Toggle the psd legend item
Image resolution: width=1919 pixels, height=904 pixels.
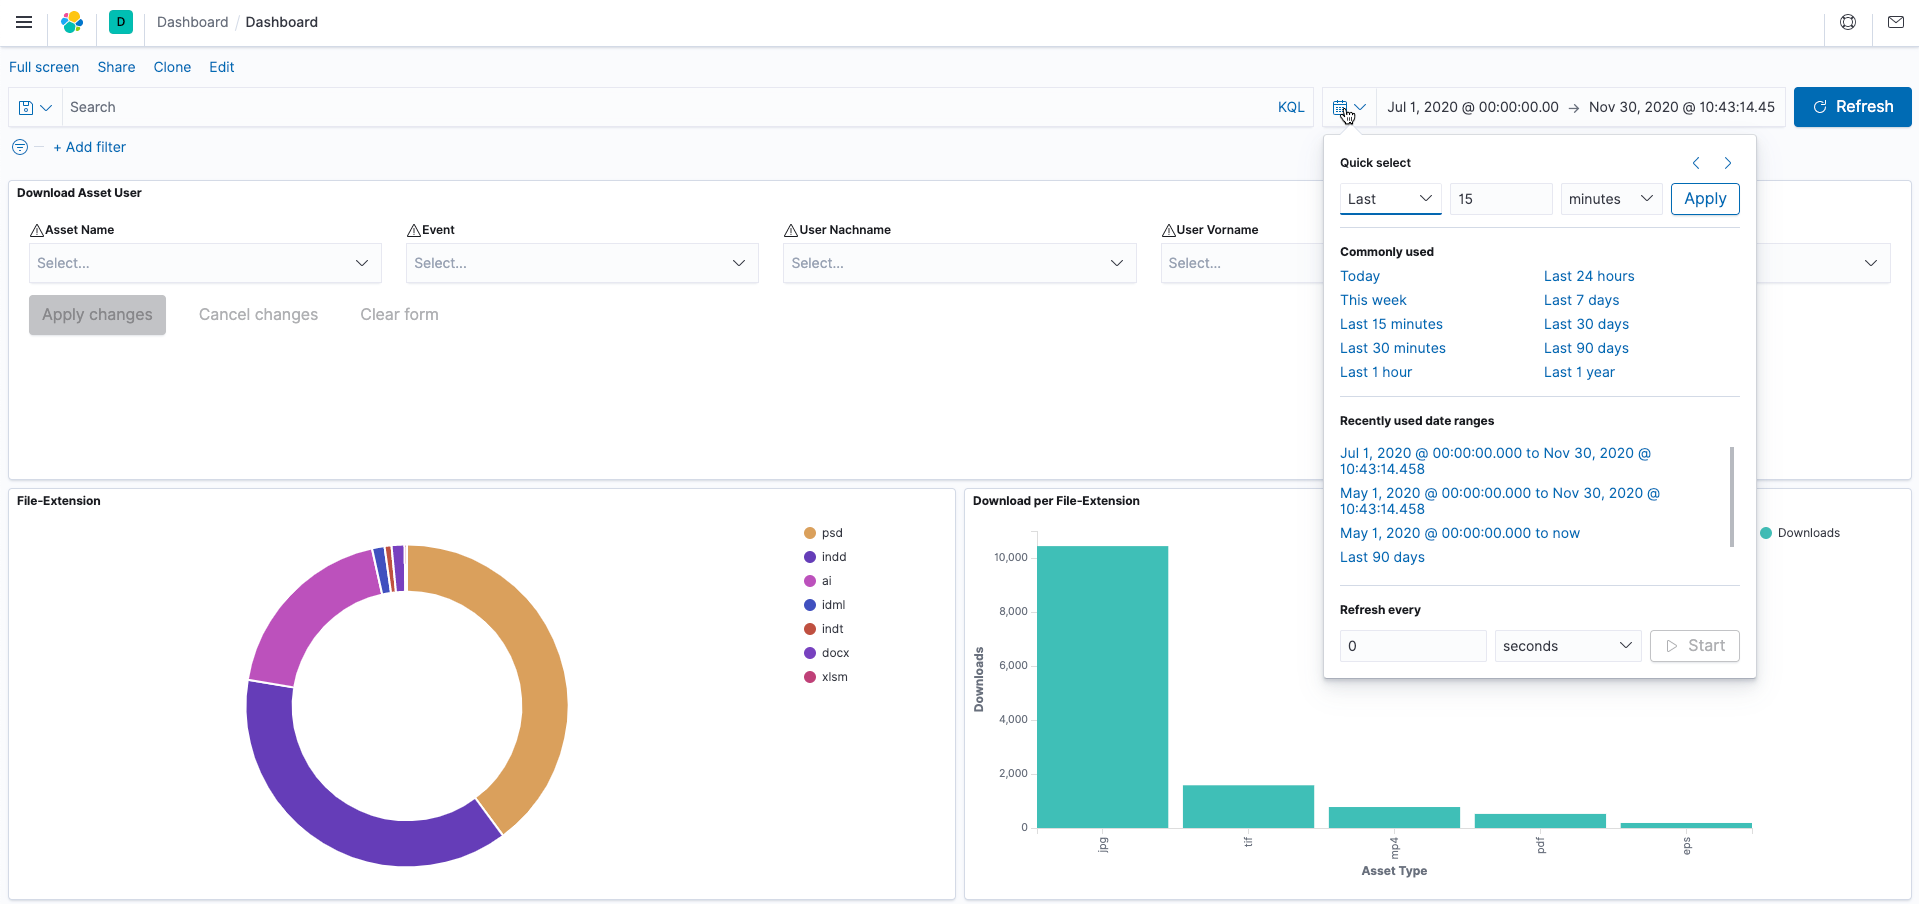click(x=831, y=533)
